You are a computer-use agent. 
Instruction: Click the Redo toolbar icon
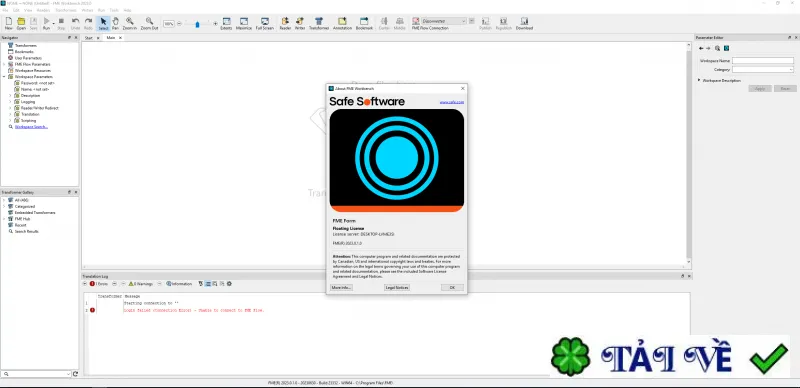(88, 23)
